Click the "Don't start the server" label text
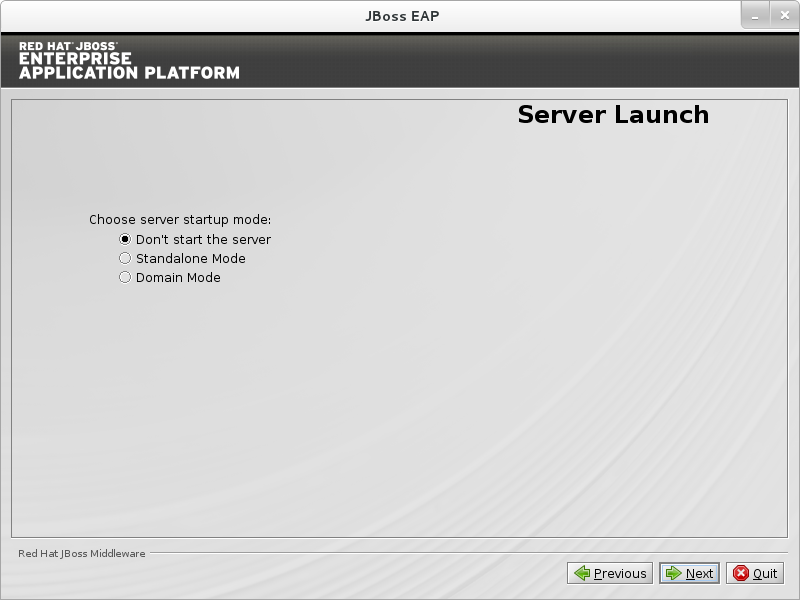This screenshot has width=800, height=600. [203, 240]
